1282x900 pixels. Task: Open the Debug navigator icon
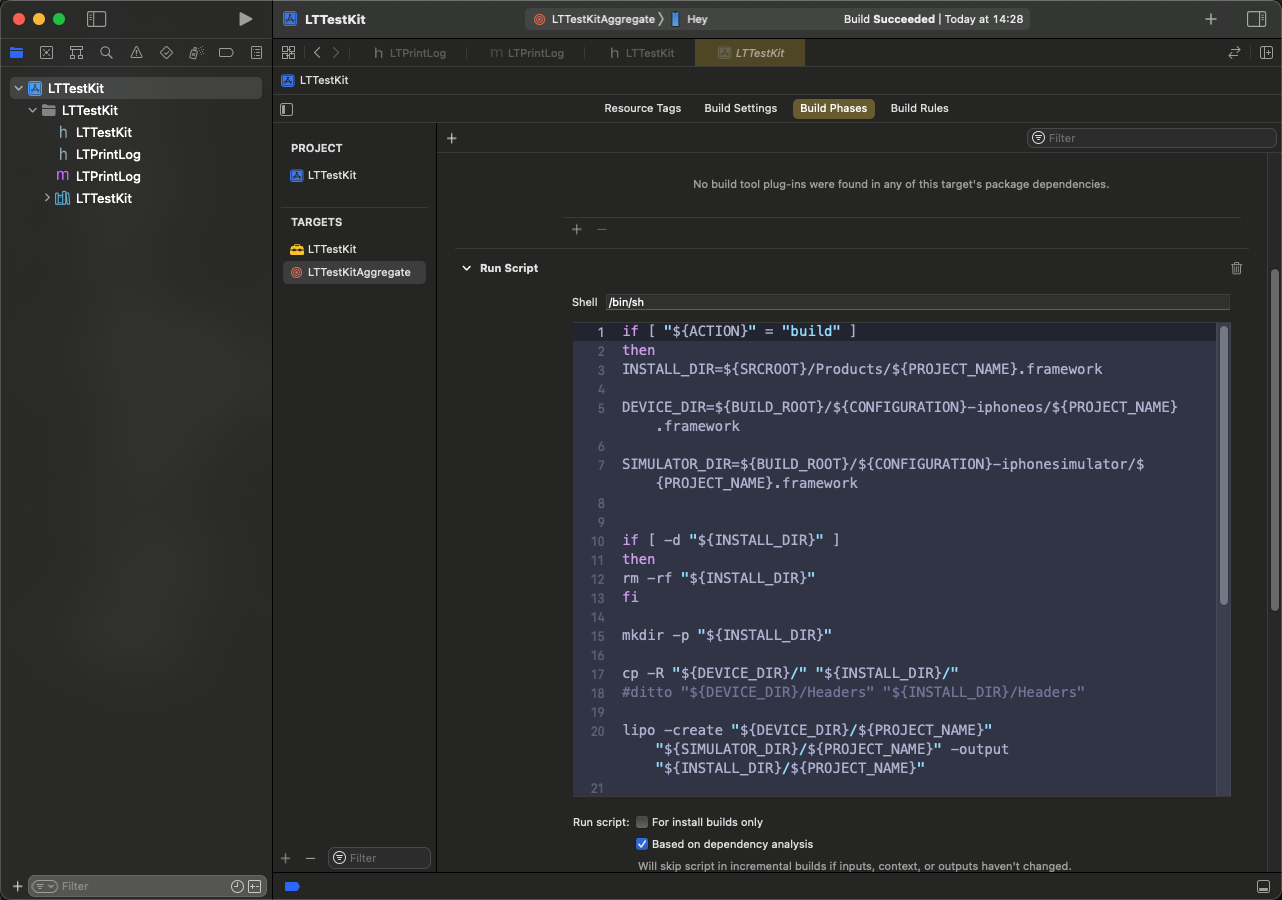[196, 52]
